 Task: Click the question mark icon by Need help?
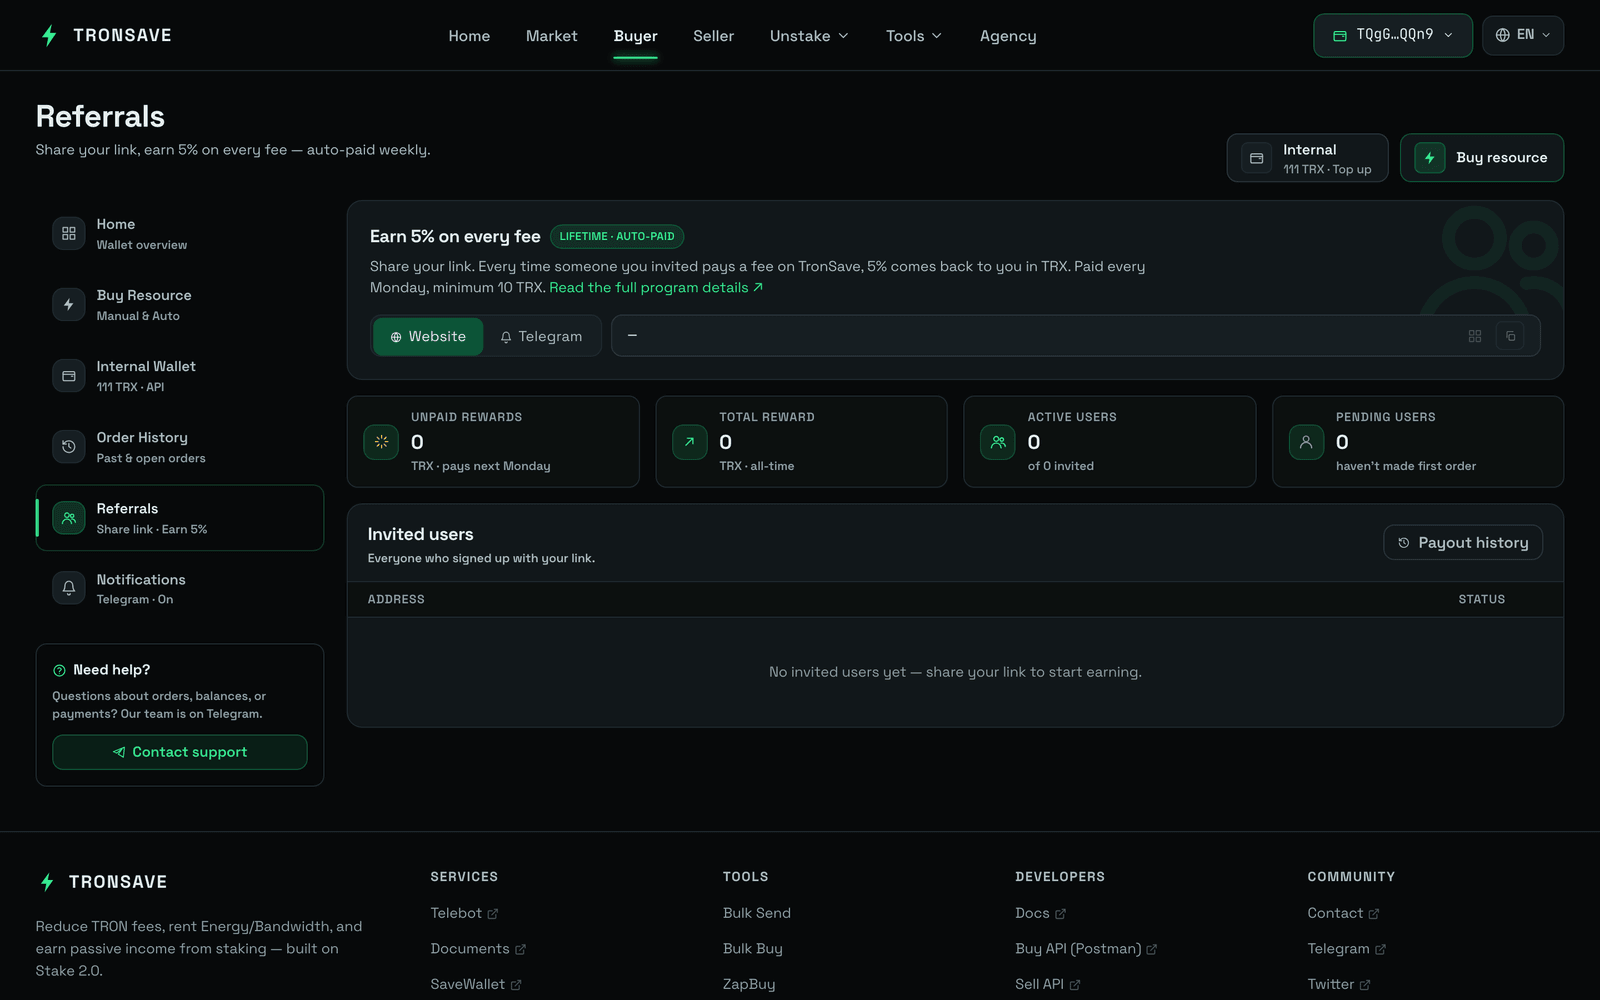59,670
